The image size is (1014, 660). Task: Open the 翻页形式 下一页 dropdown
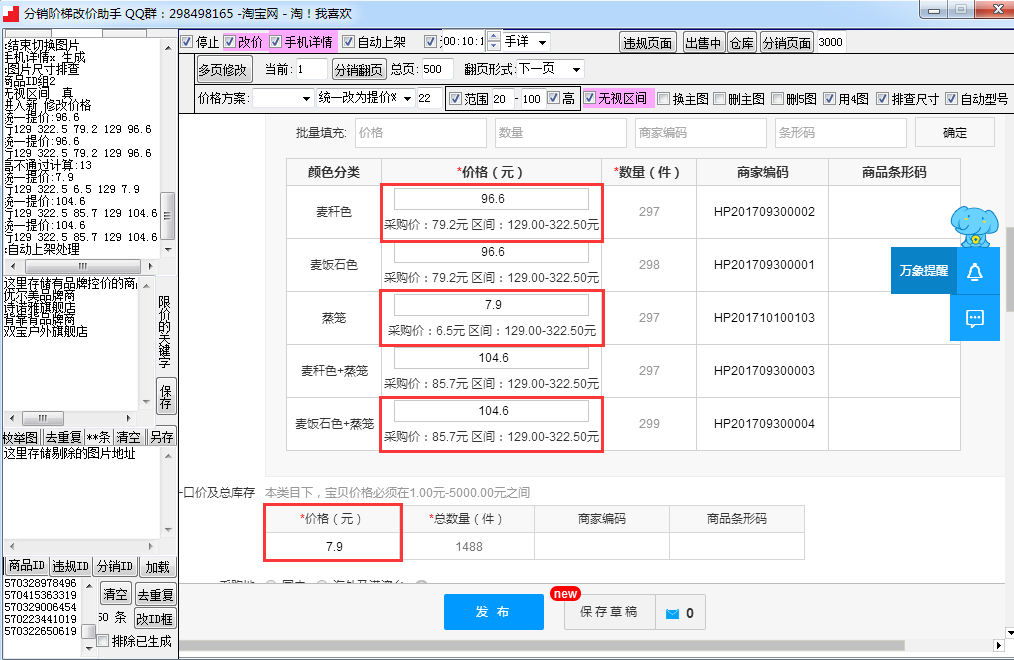tap(549, 69)
